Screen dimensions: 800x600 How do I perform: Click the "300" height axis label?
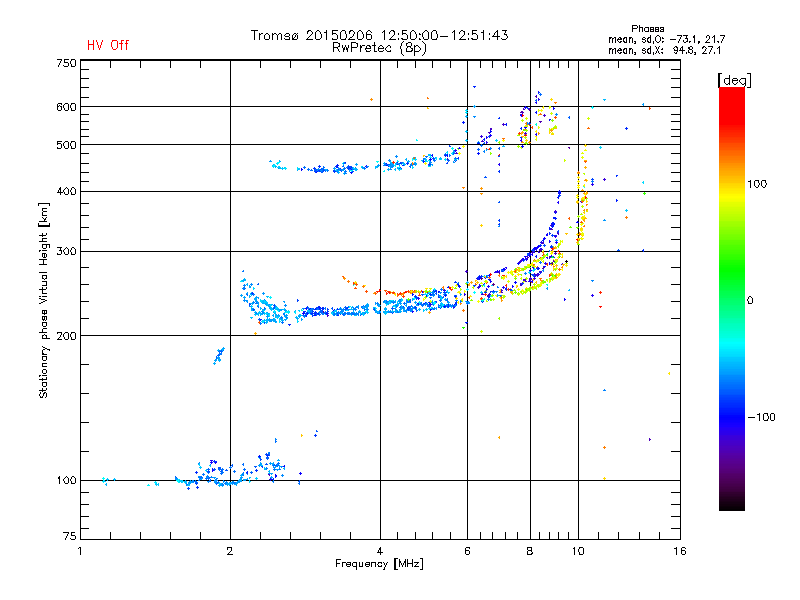click(x=66, y=251)
